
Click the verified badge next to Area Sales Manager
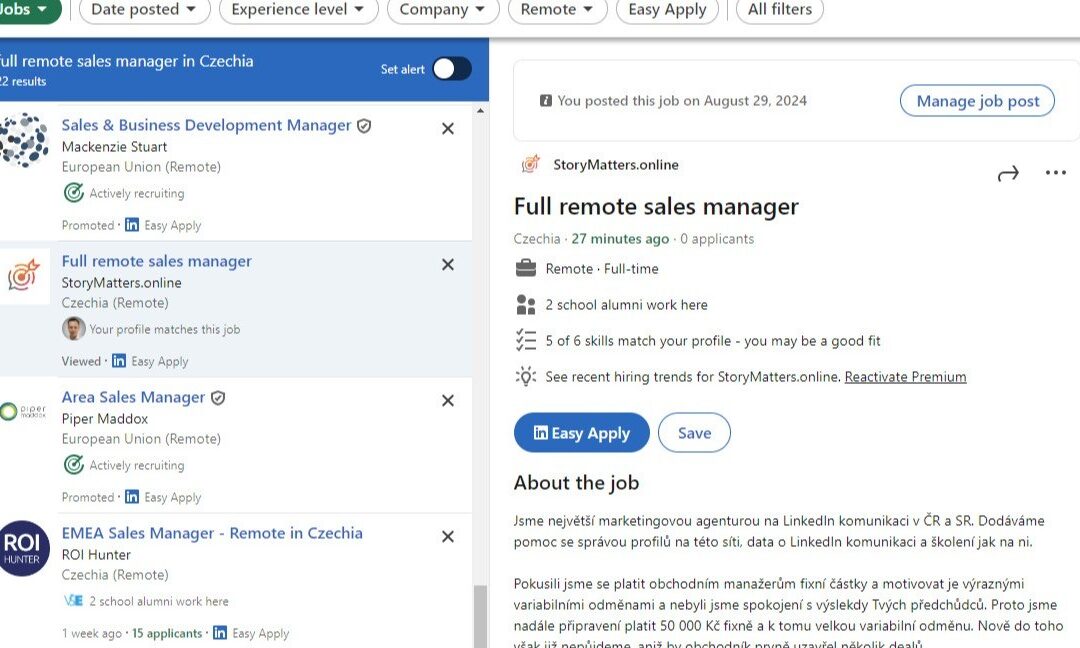click(218, 396)
